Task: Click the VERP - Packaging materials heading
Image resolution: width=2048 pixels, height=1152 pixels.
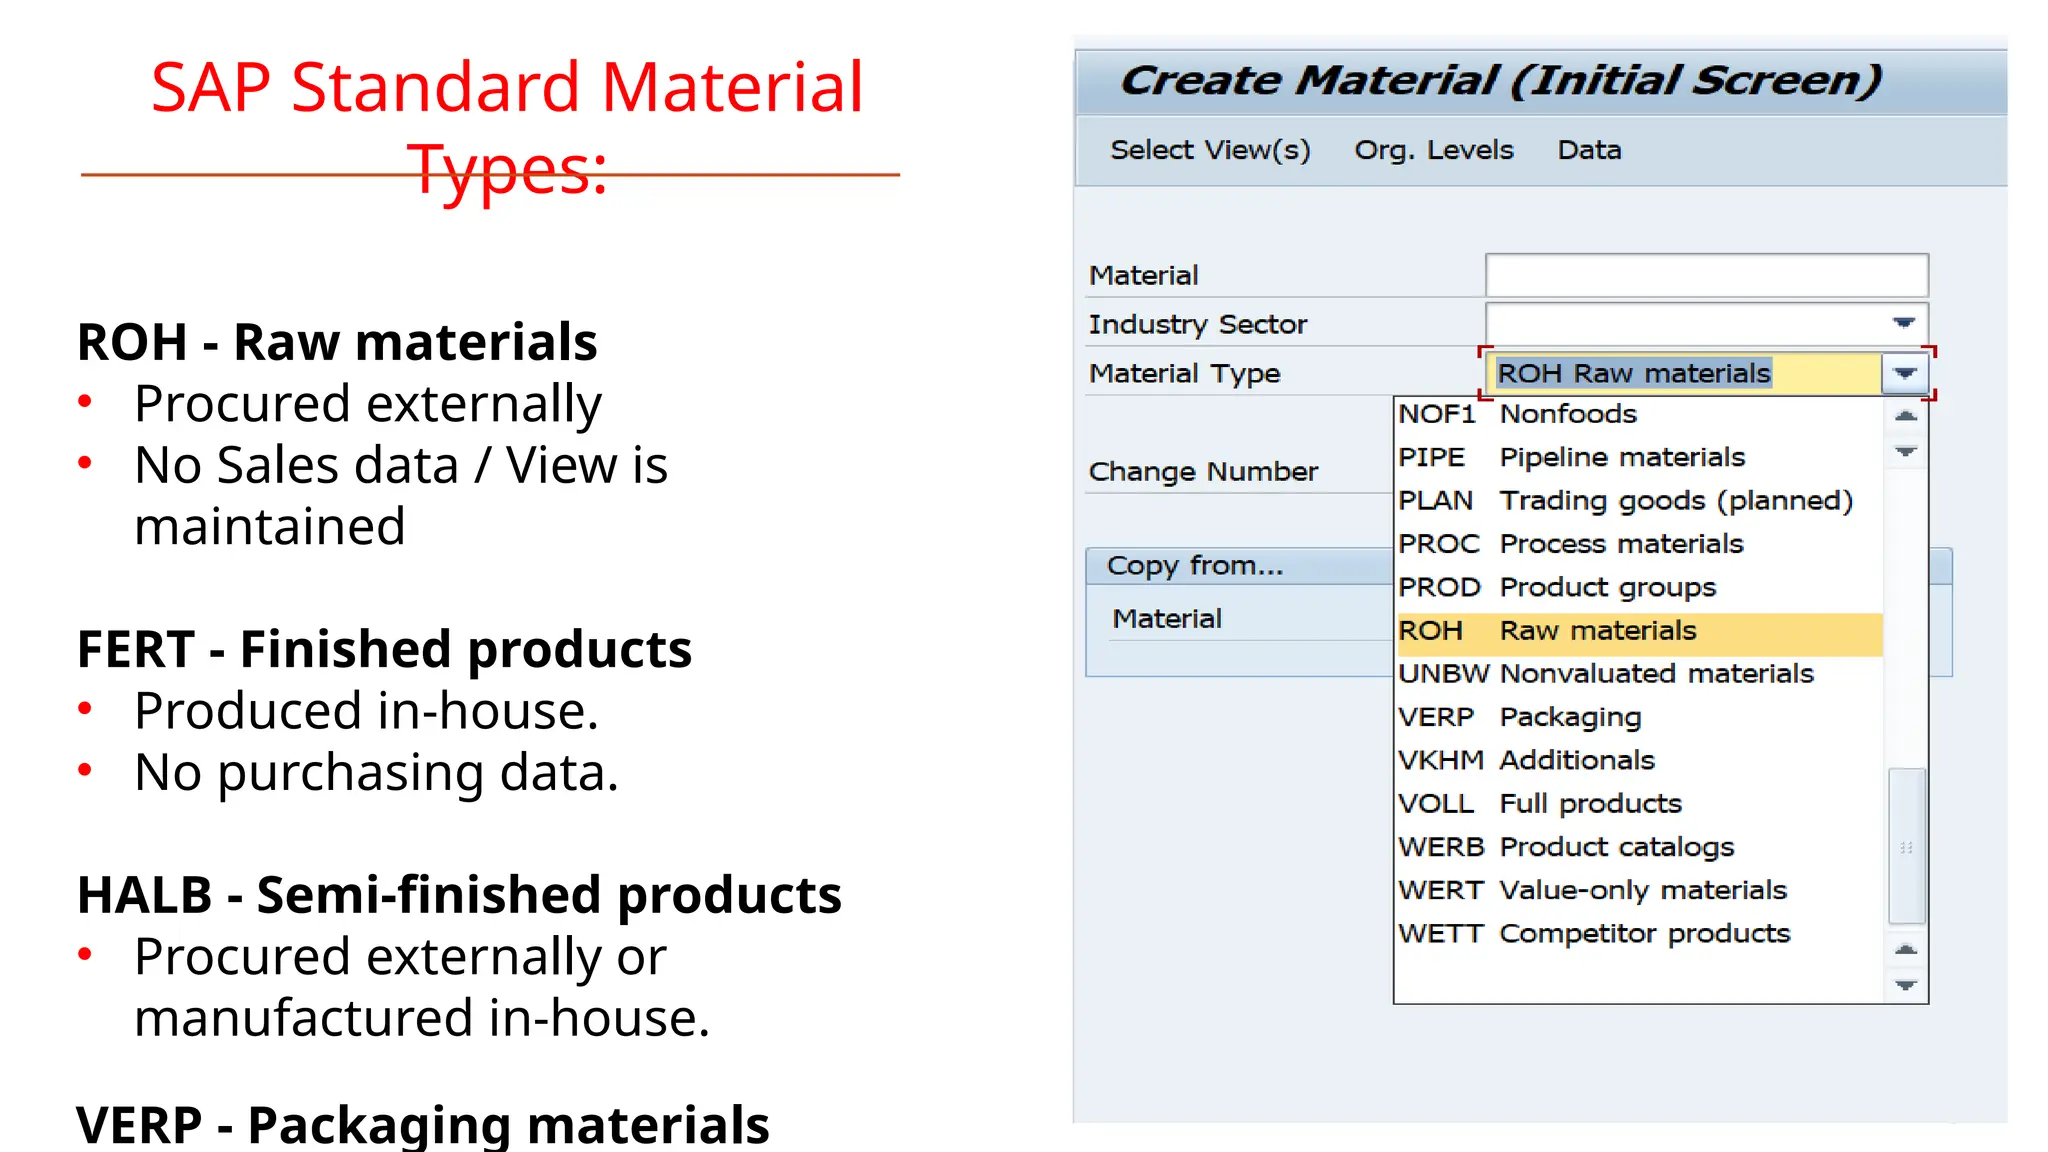Action: [x=423, y=1125]
